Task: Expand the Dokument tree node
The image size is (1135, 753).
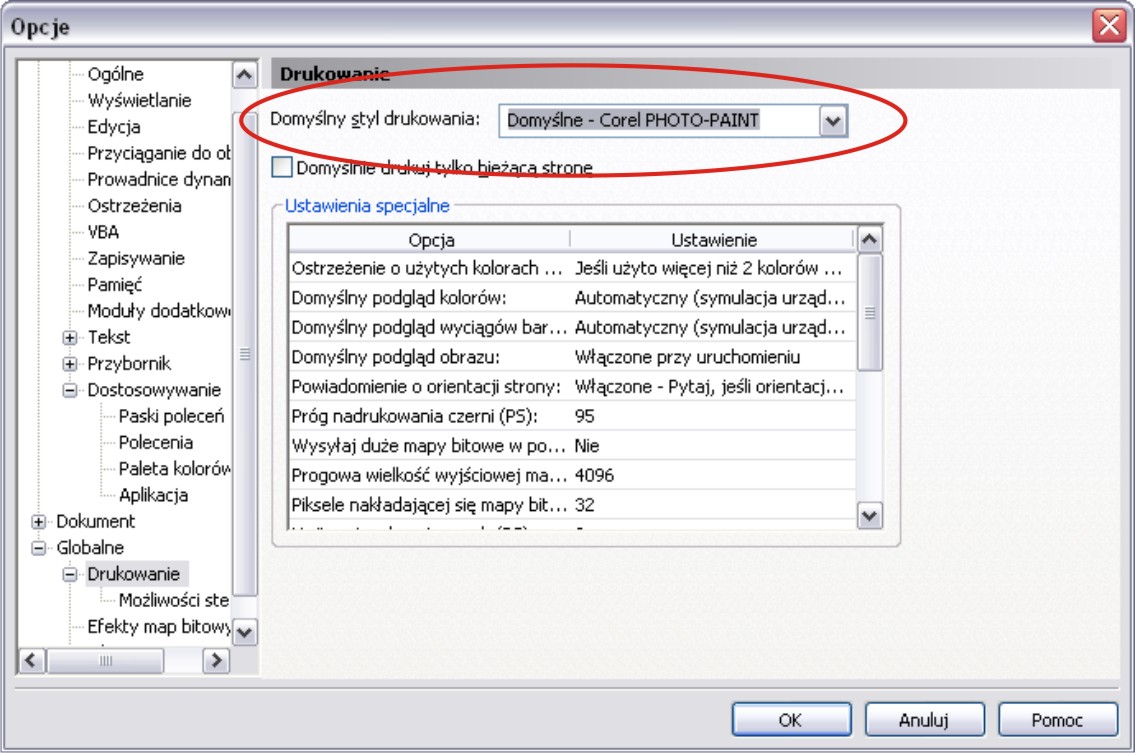Action: 39,521
